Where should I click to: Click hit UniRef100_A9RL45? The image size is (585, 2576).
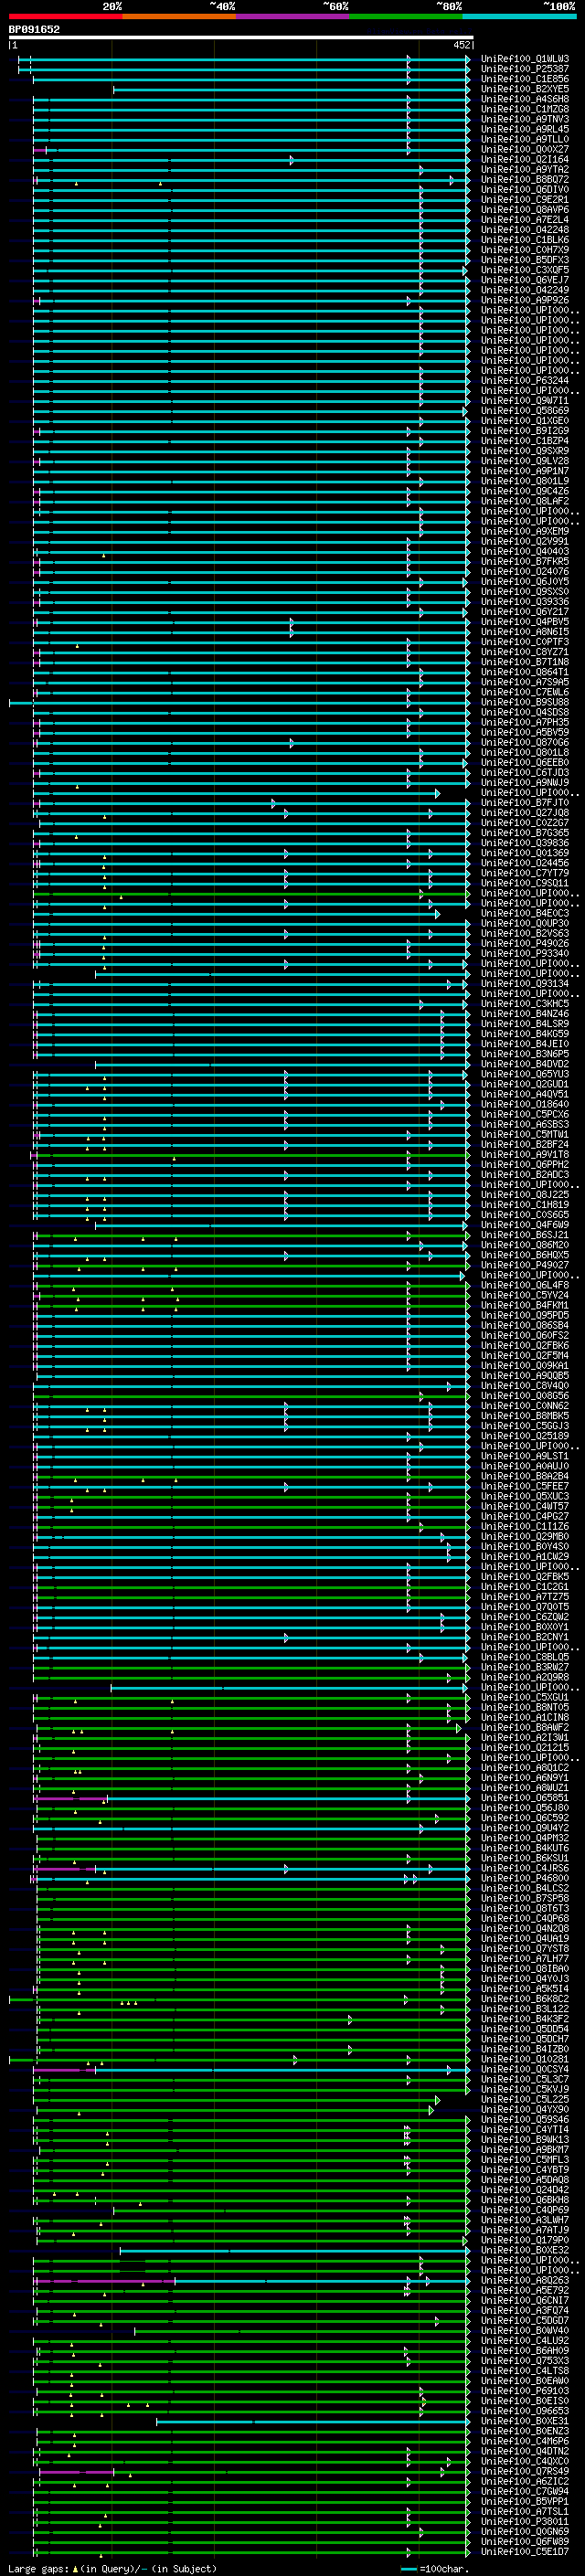pyautogui.click(x=525, y=129)
